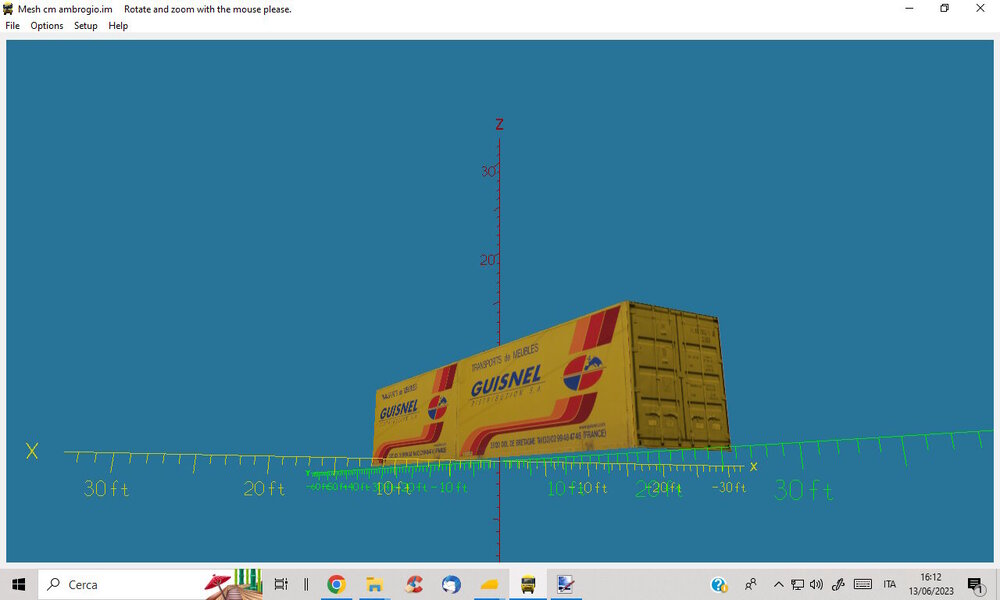Viewport: 1000px width, 600px height.
Task: Select the yellow bus mesh viewer taskbar icon
Action: 528,584
